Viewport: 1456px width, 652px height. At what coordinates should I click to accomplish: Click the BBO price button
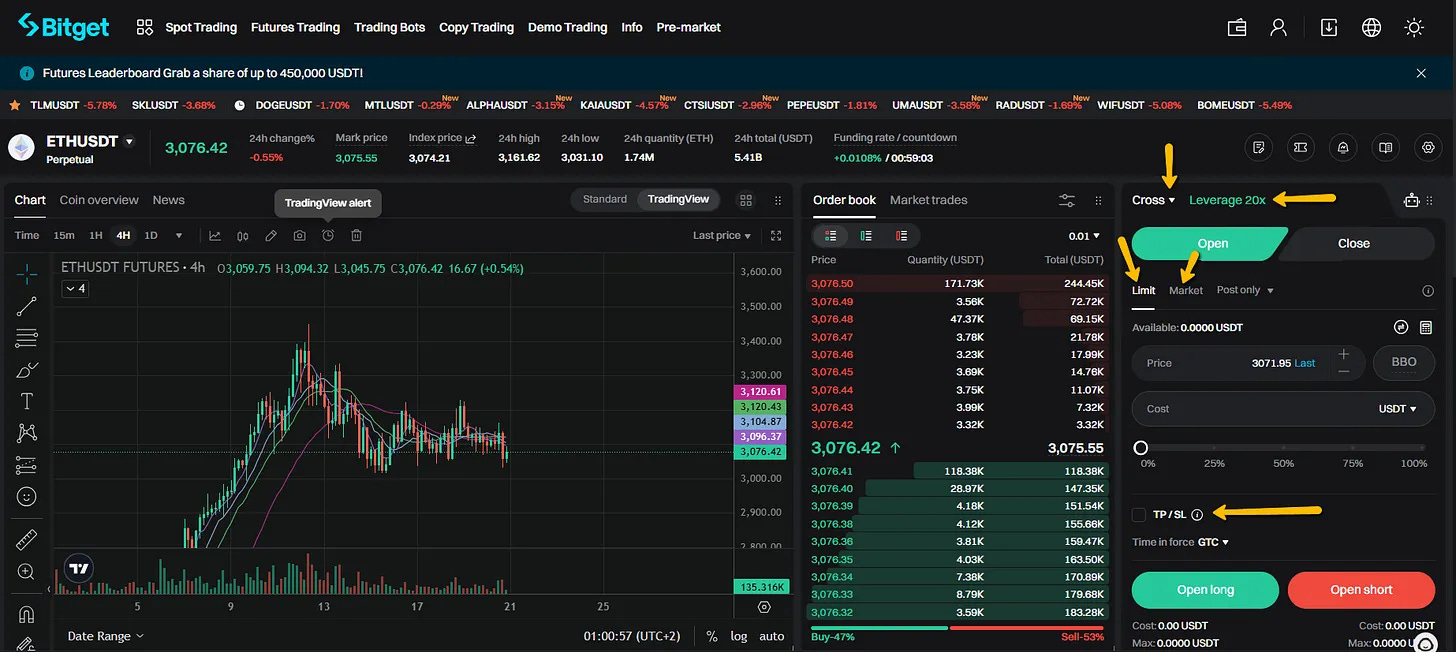point(1403,362)
